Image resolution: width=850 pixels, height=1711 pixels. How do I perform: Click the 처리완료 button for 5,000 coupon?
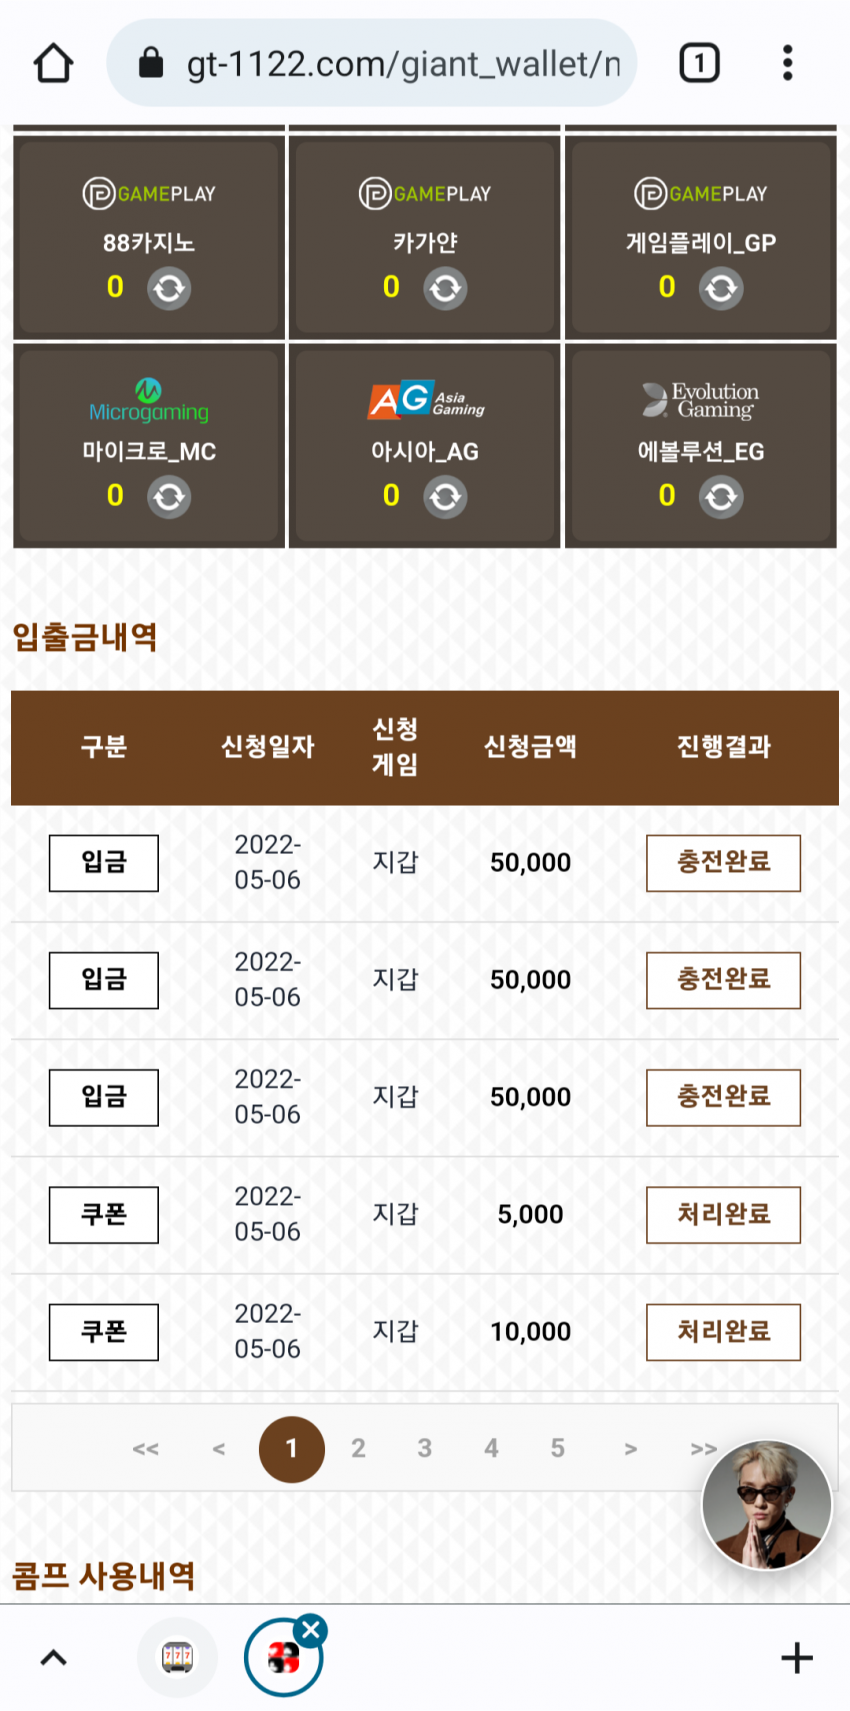(723, 1215)
